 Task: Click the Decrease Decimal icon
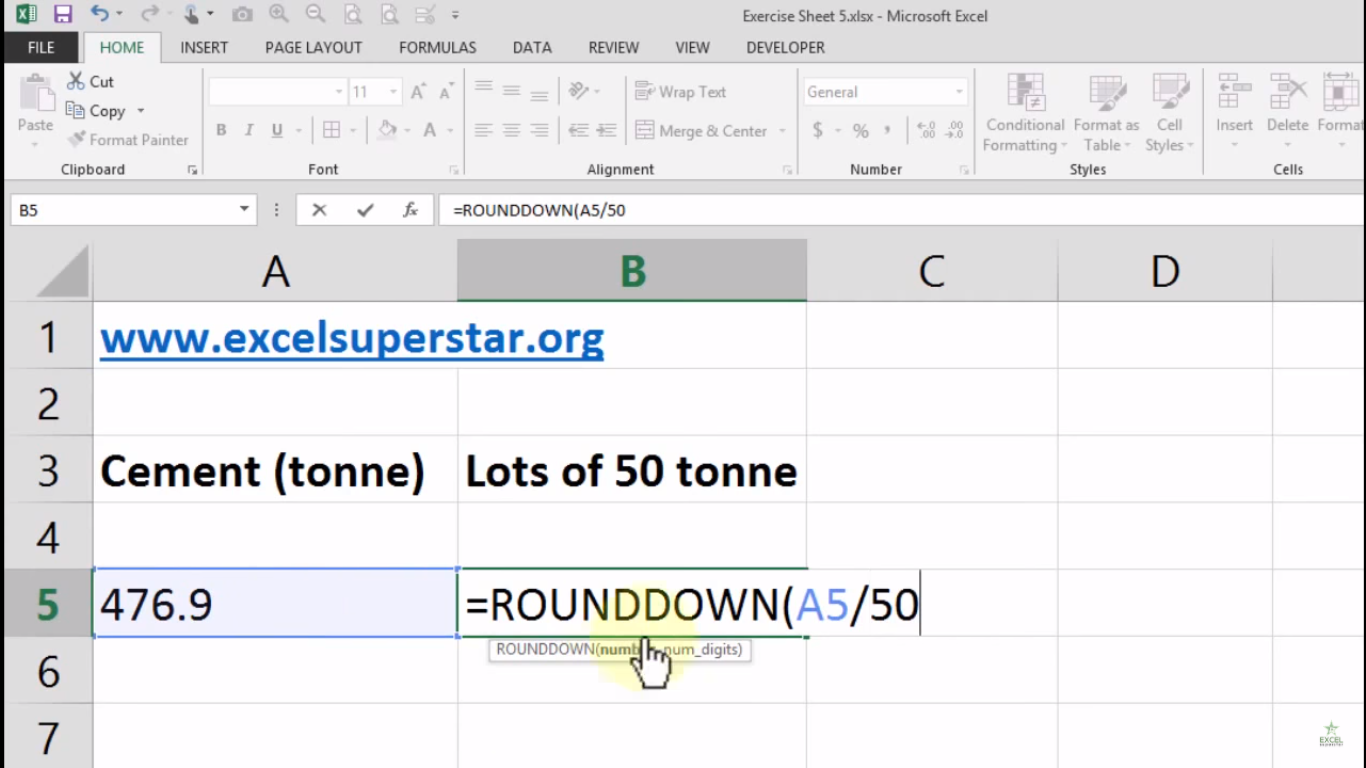(x=955, y=130)
